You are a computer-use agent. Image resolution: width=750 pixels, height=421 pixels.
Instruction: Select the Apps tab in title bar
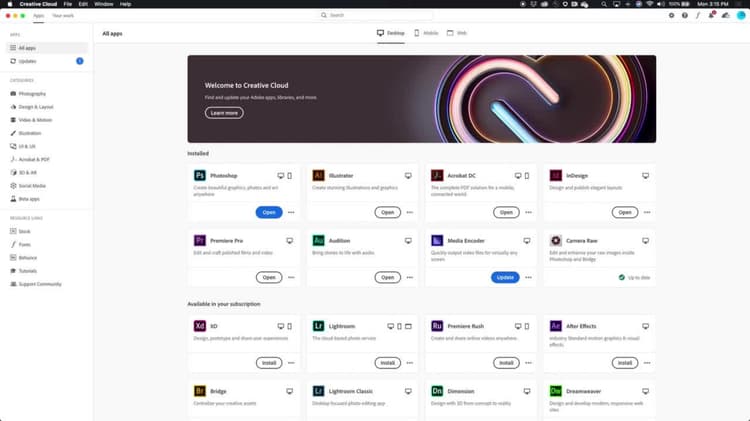pos(38,16)
